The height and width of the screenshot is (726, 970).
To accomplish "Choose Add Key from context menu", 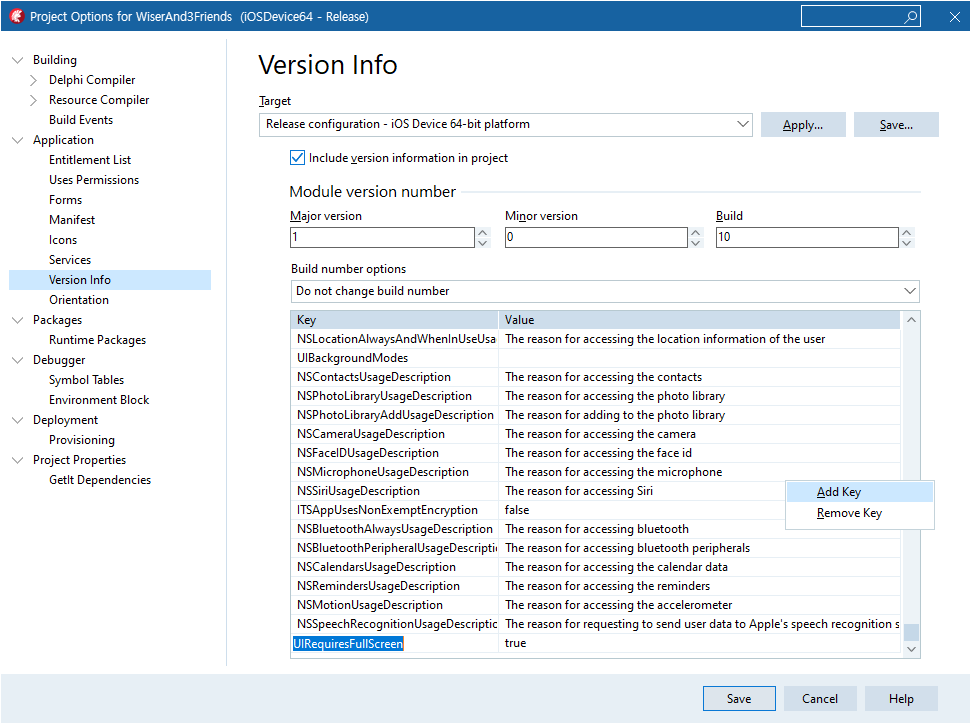I will tap(860, 492).
